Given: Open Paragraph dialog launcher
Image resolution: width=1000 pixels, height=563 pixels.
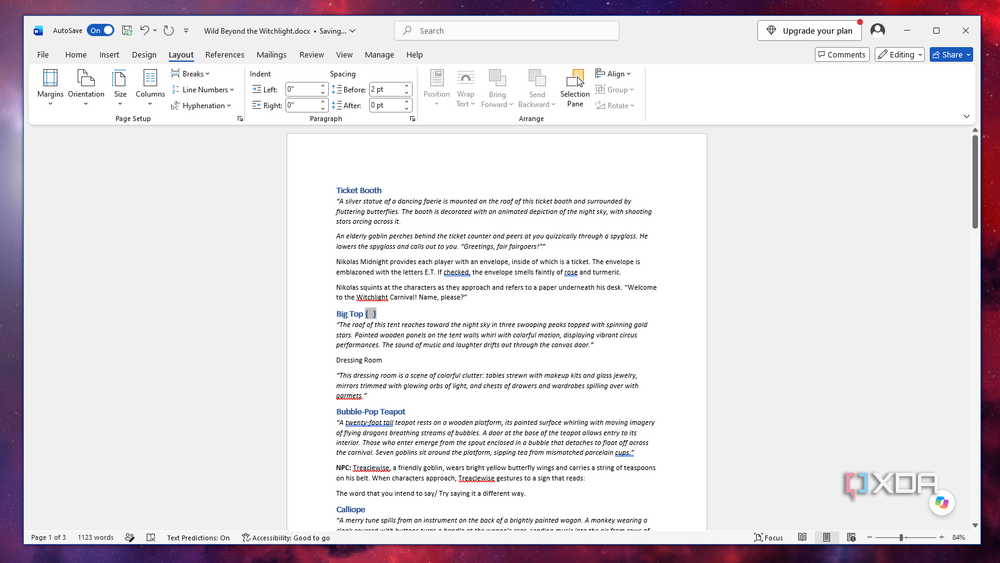Looking at the screenshot, I should coord(412,119).
